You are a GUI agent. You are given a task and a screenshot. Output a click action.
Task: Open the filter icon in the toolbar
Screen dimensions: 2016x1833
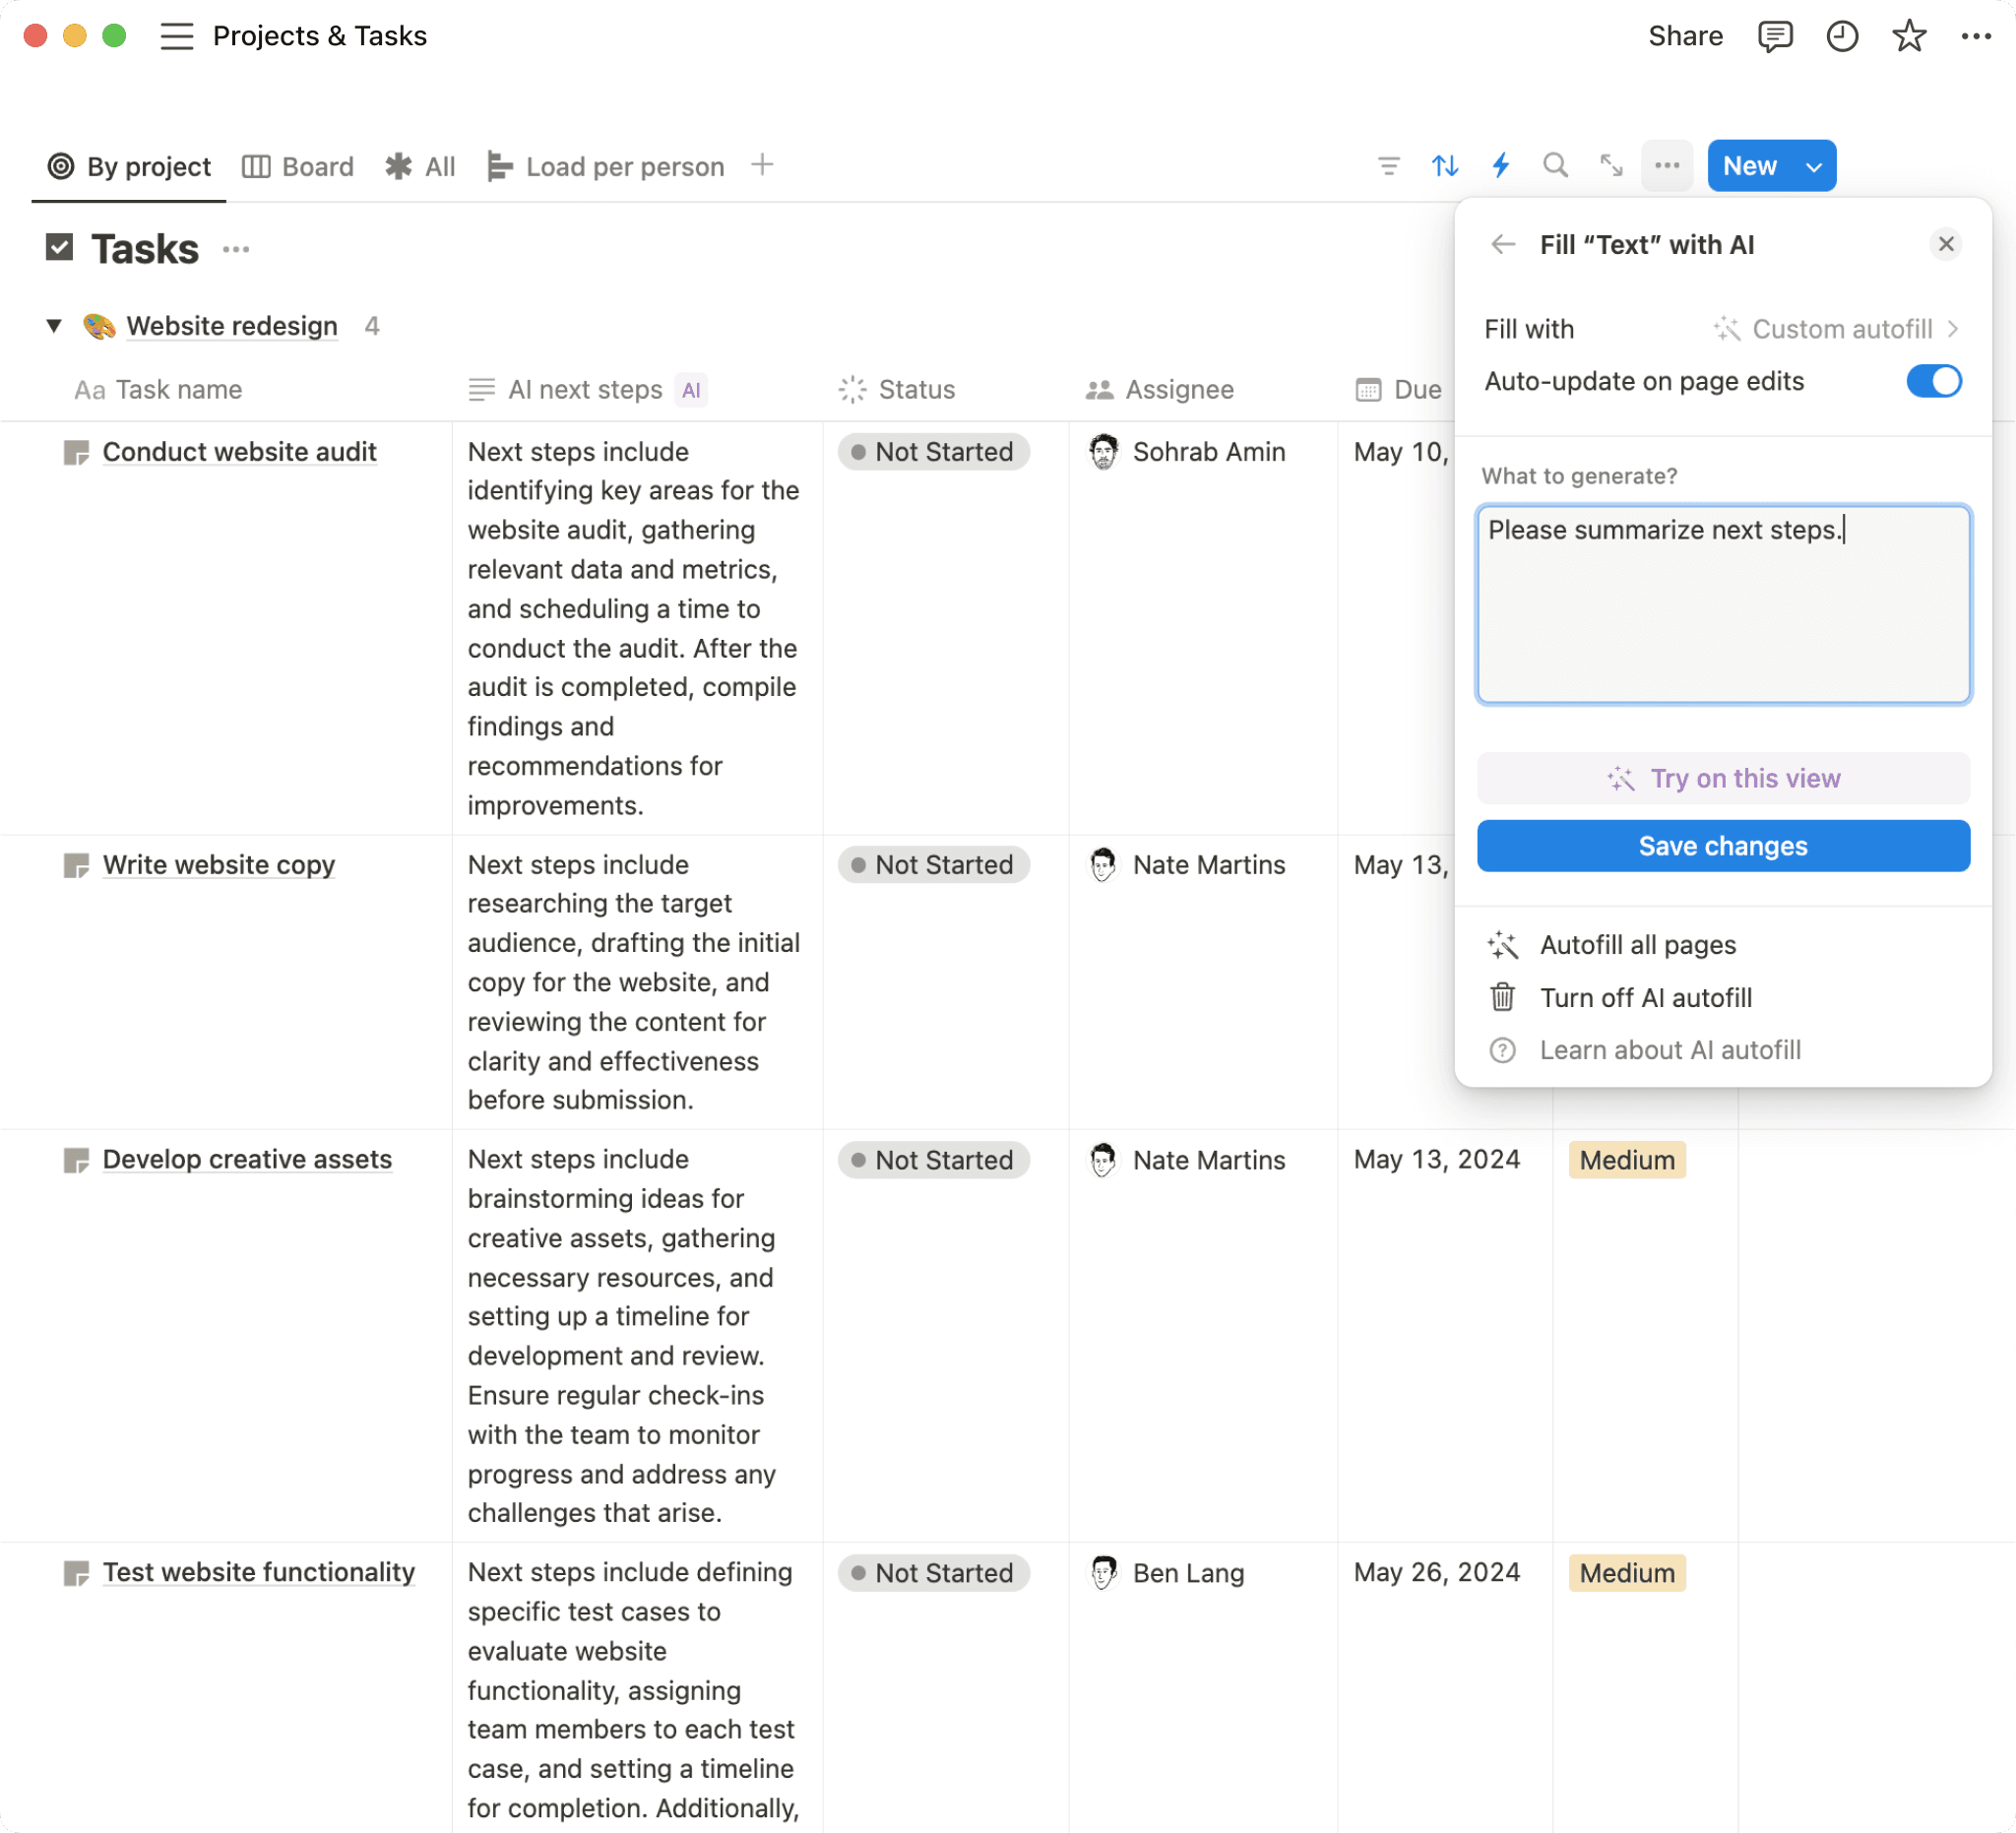point(1389,166)
